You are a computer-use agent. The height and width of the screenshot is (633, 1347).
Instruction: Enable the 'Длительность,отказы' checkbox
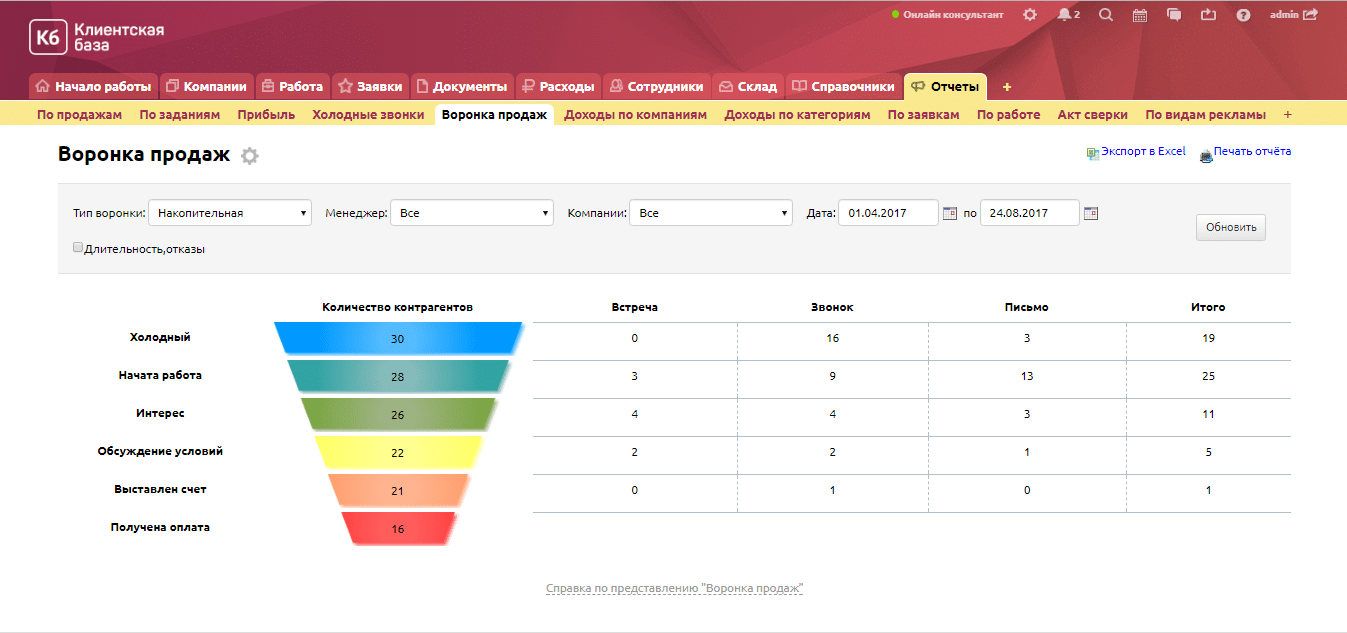(77, 246)
